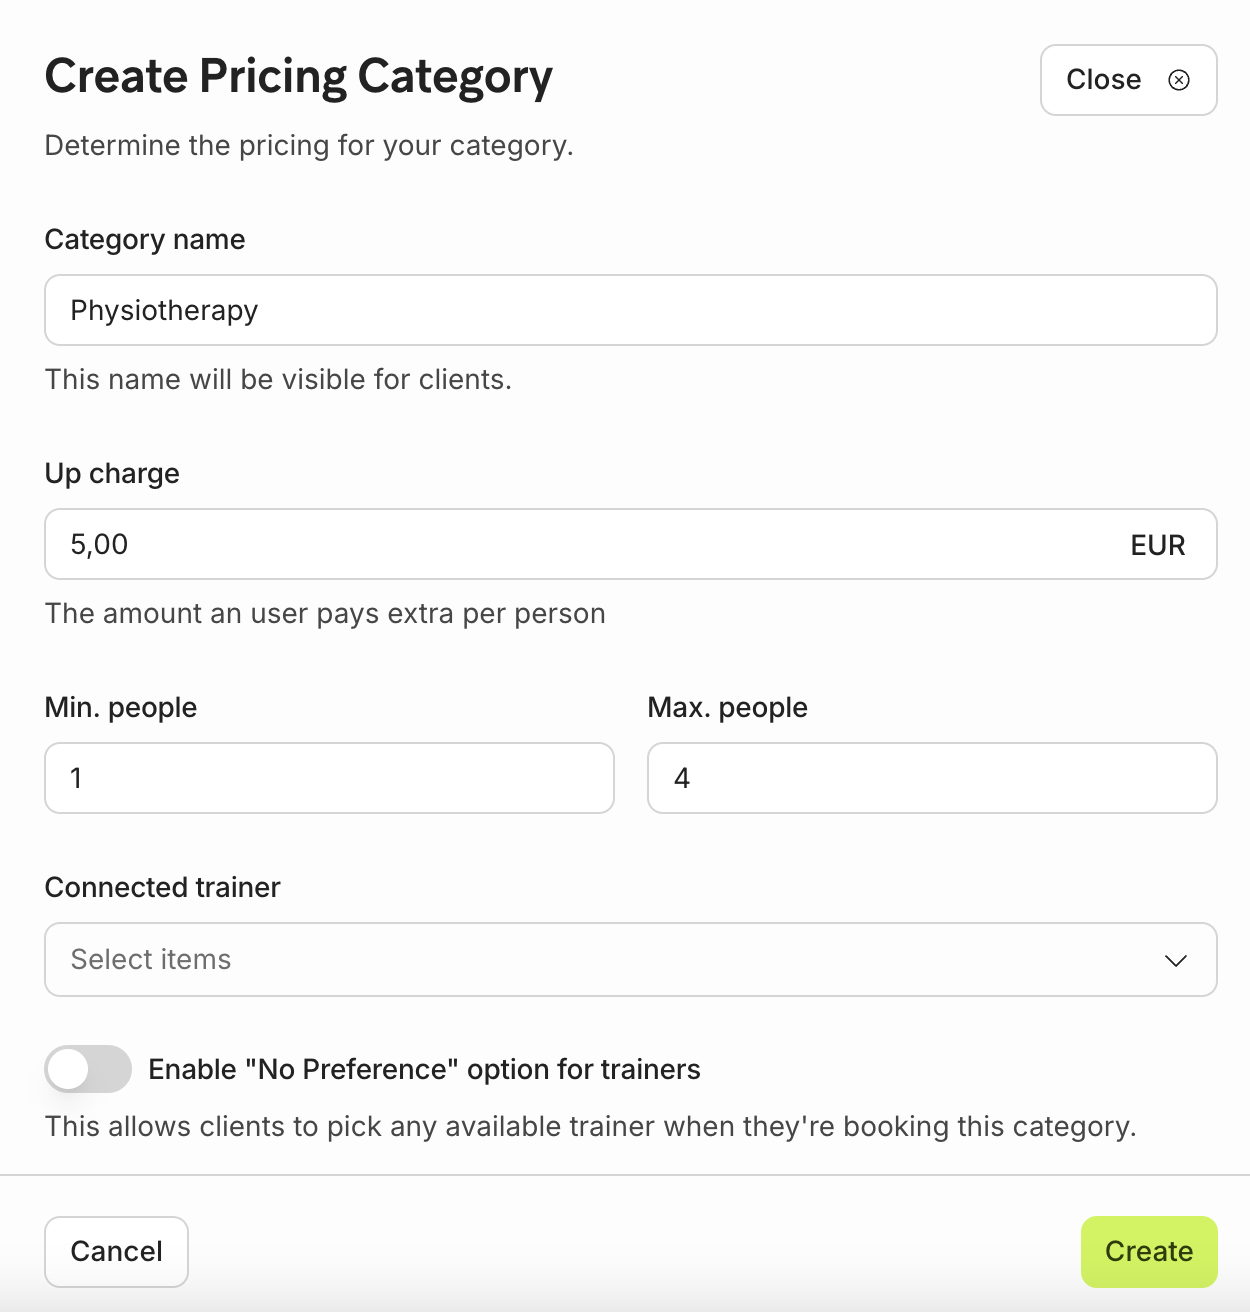Click the Category name field containing Physiotherapy

[630, 310]
